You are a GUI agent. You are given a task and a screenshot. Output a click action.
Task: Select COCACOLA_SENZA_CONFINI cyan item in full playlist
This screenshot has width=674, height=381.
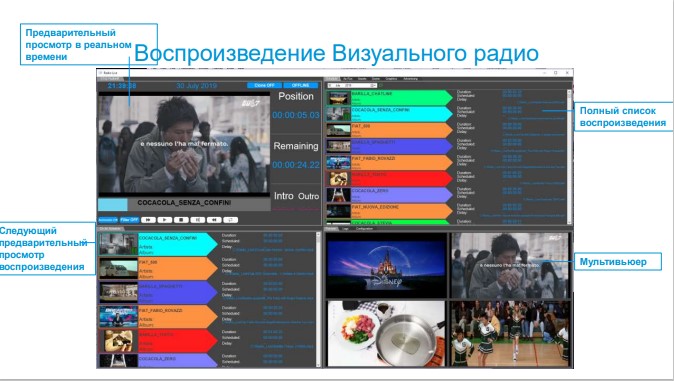[x=402, y=114]
